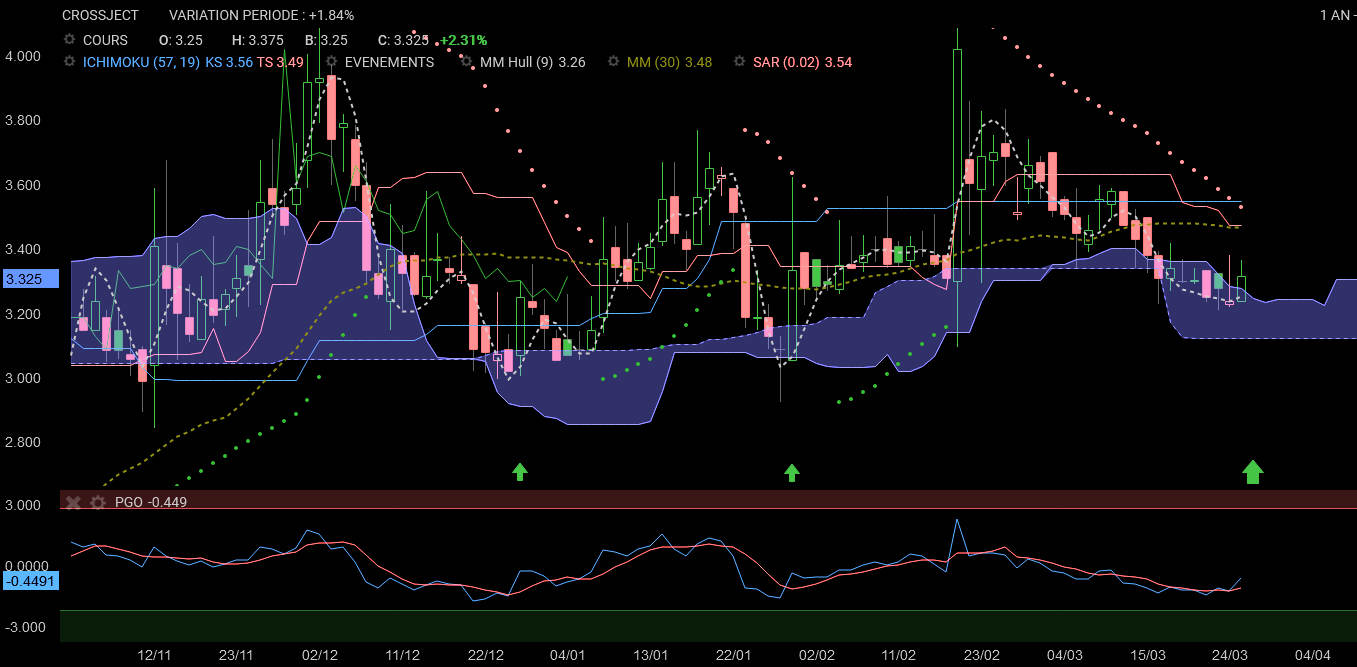
Task: Open MM Hull (9) settings gear
Action: click(x=466, y=62)
